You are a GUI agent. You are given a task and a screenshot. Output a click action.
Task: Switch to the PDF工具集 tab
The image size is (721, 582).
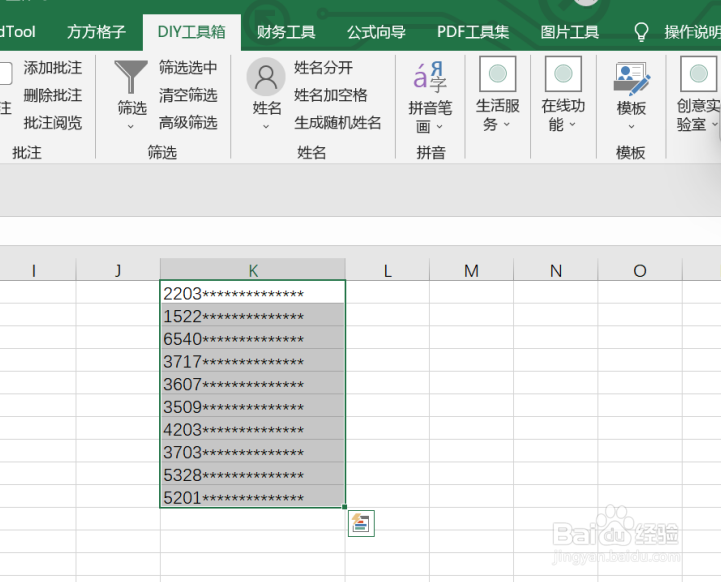[473, 32]
